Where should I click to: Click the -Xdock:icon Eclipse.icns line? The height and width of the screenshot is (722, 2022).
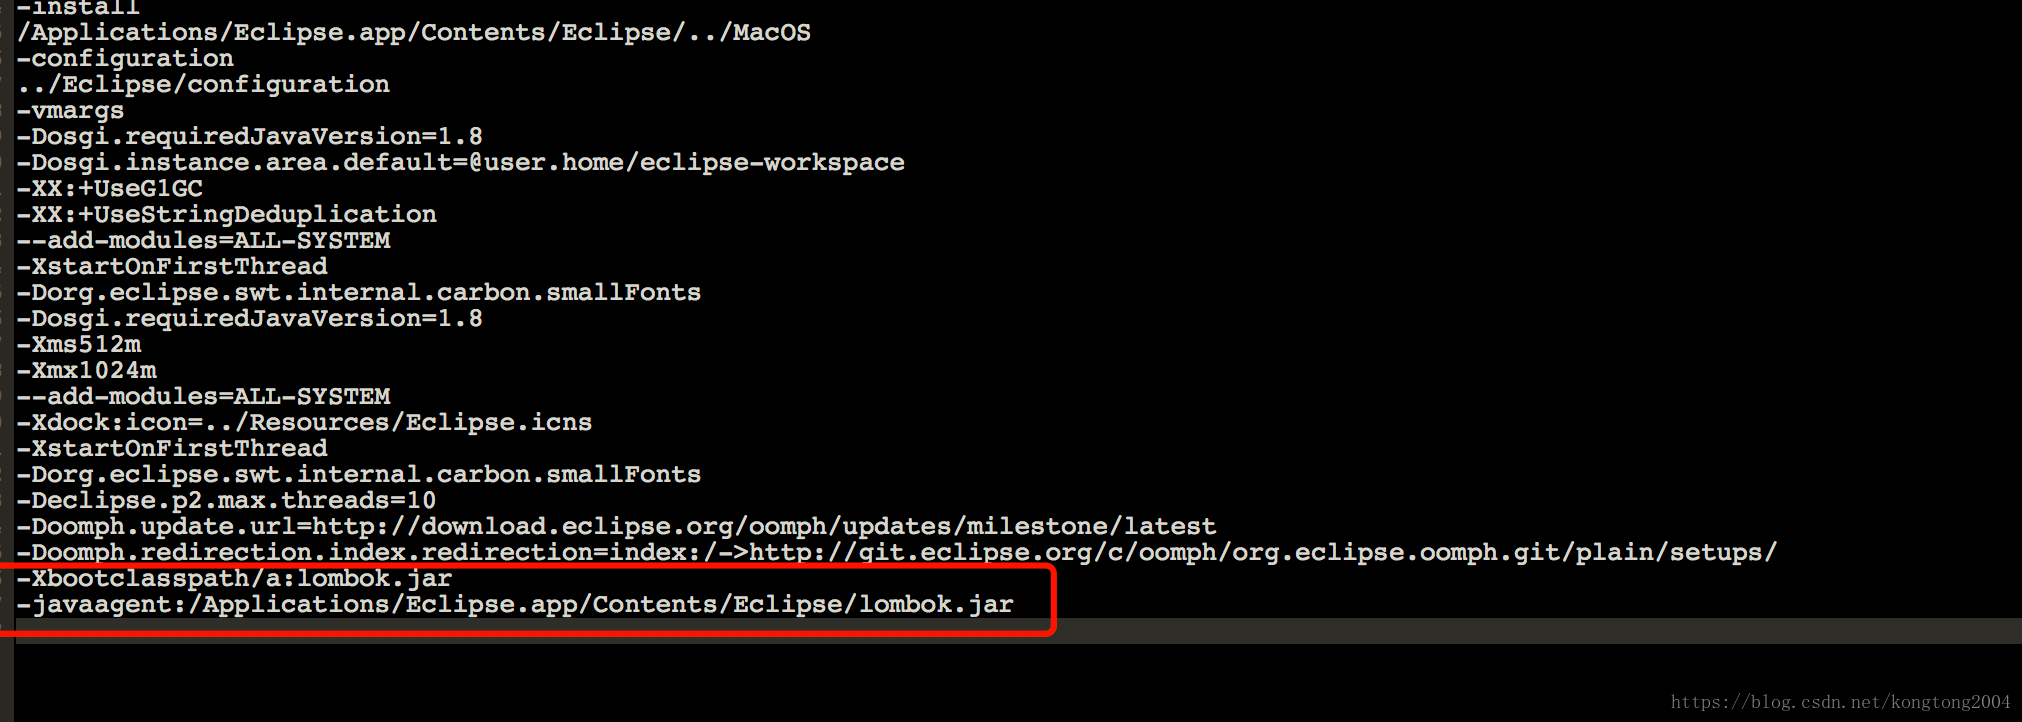304,422
